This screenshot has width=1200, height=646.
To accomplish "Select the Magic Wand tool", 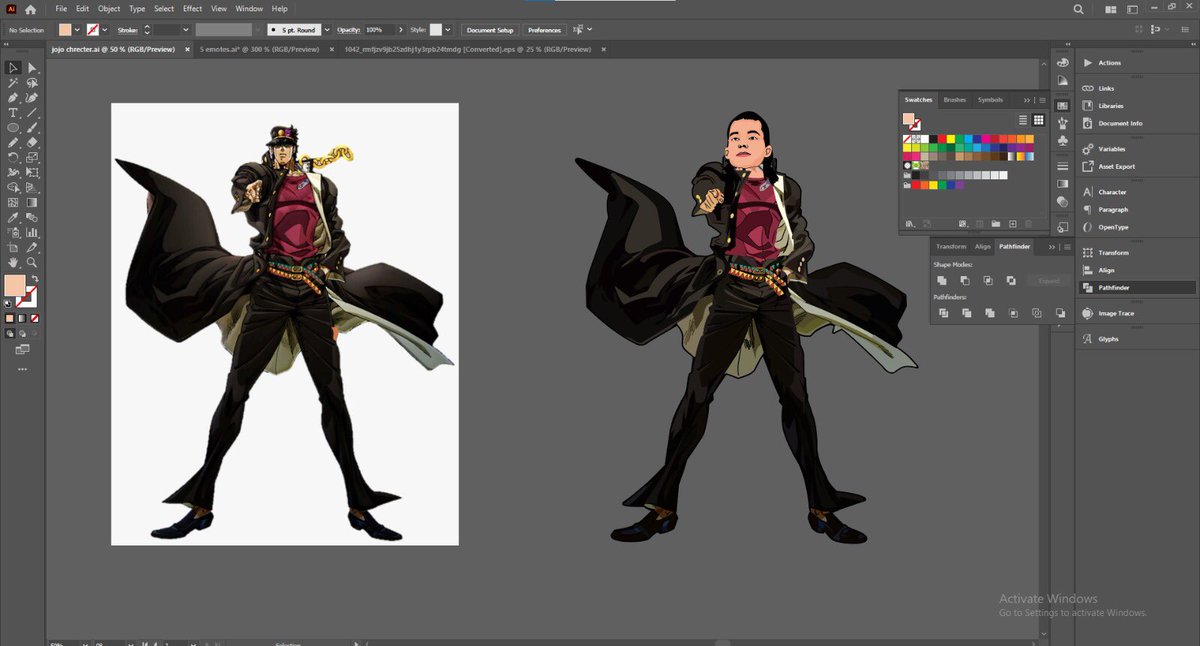I will tap(13, 83).
